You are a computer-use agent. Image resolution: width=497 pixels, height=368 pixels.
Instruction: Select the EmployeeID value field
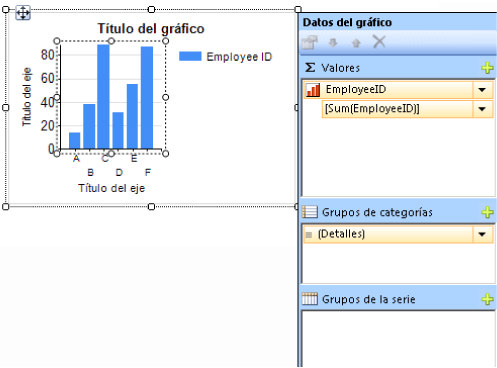(398, 90)
